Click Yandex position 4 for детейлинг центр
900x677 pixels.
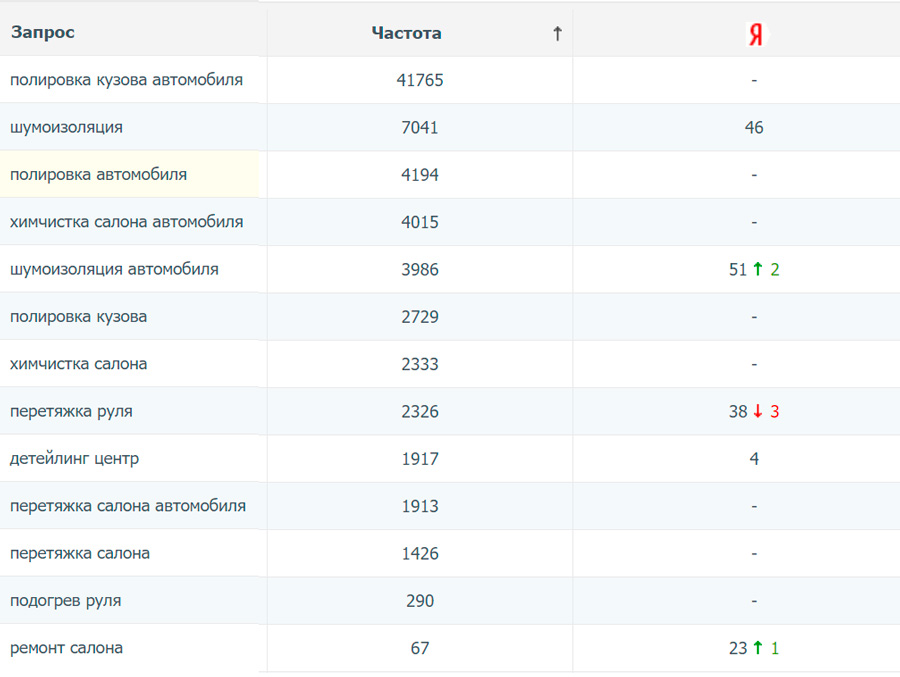754,459
